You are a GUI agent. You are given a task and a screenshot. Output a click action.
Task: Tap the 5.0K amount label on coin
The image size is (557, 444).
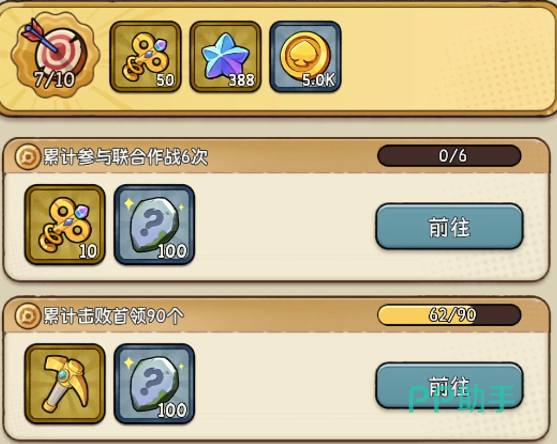point(318,80)
